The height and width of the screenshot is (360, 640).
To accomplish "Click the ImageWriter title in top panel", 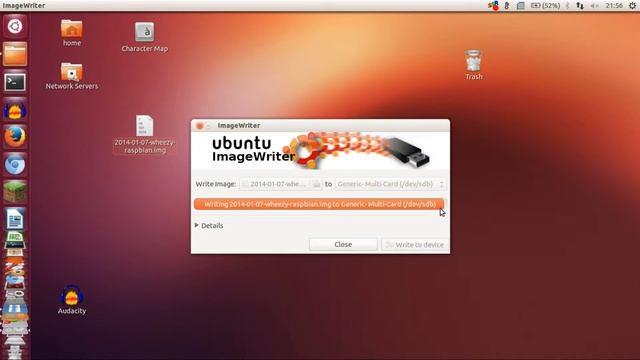I will click(24, 6).
